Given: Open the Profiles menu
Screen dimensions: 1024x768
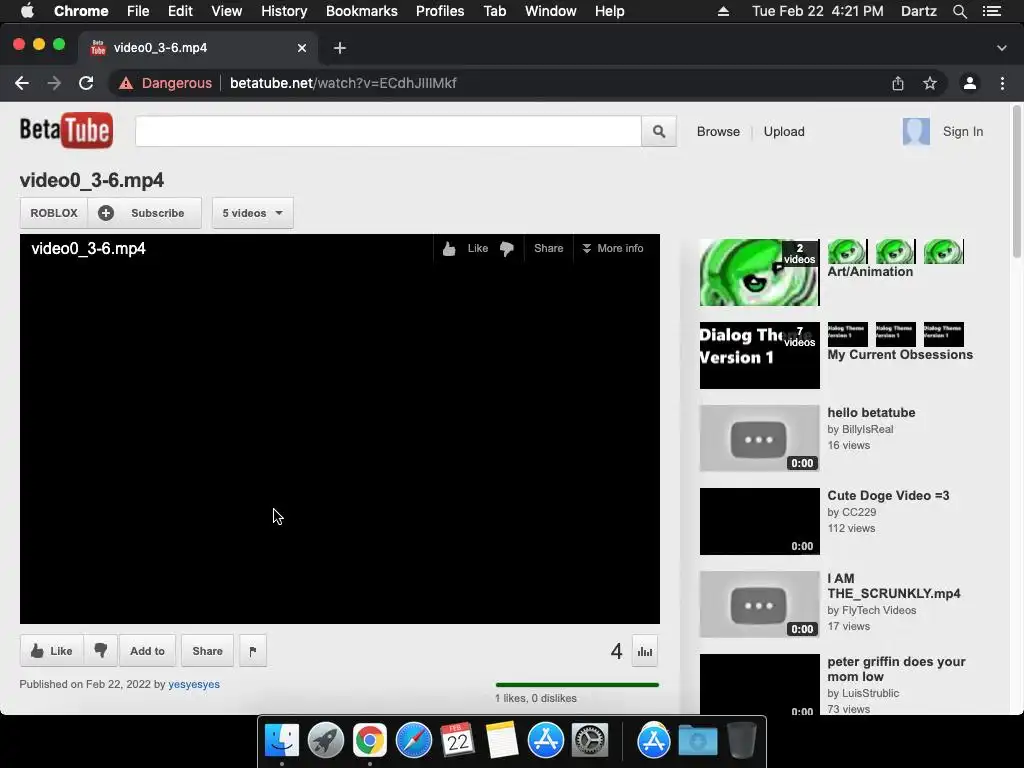Looking at the screenshot, I should coord(440,11).
